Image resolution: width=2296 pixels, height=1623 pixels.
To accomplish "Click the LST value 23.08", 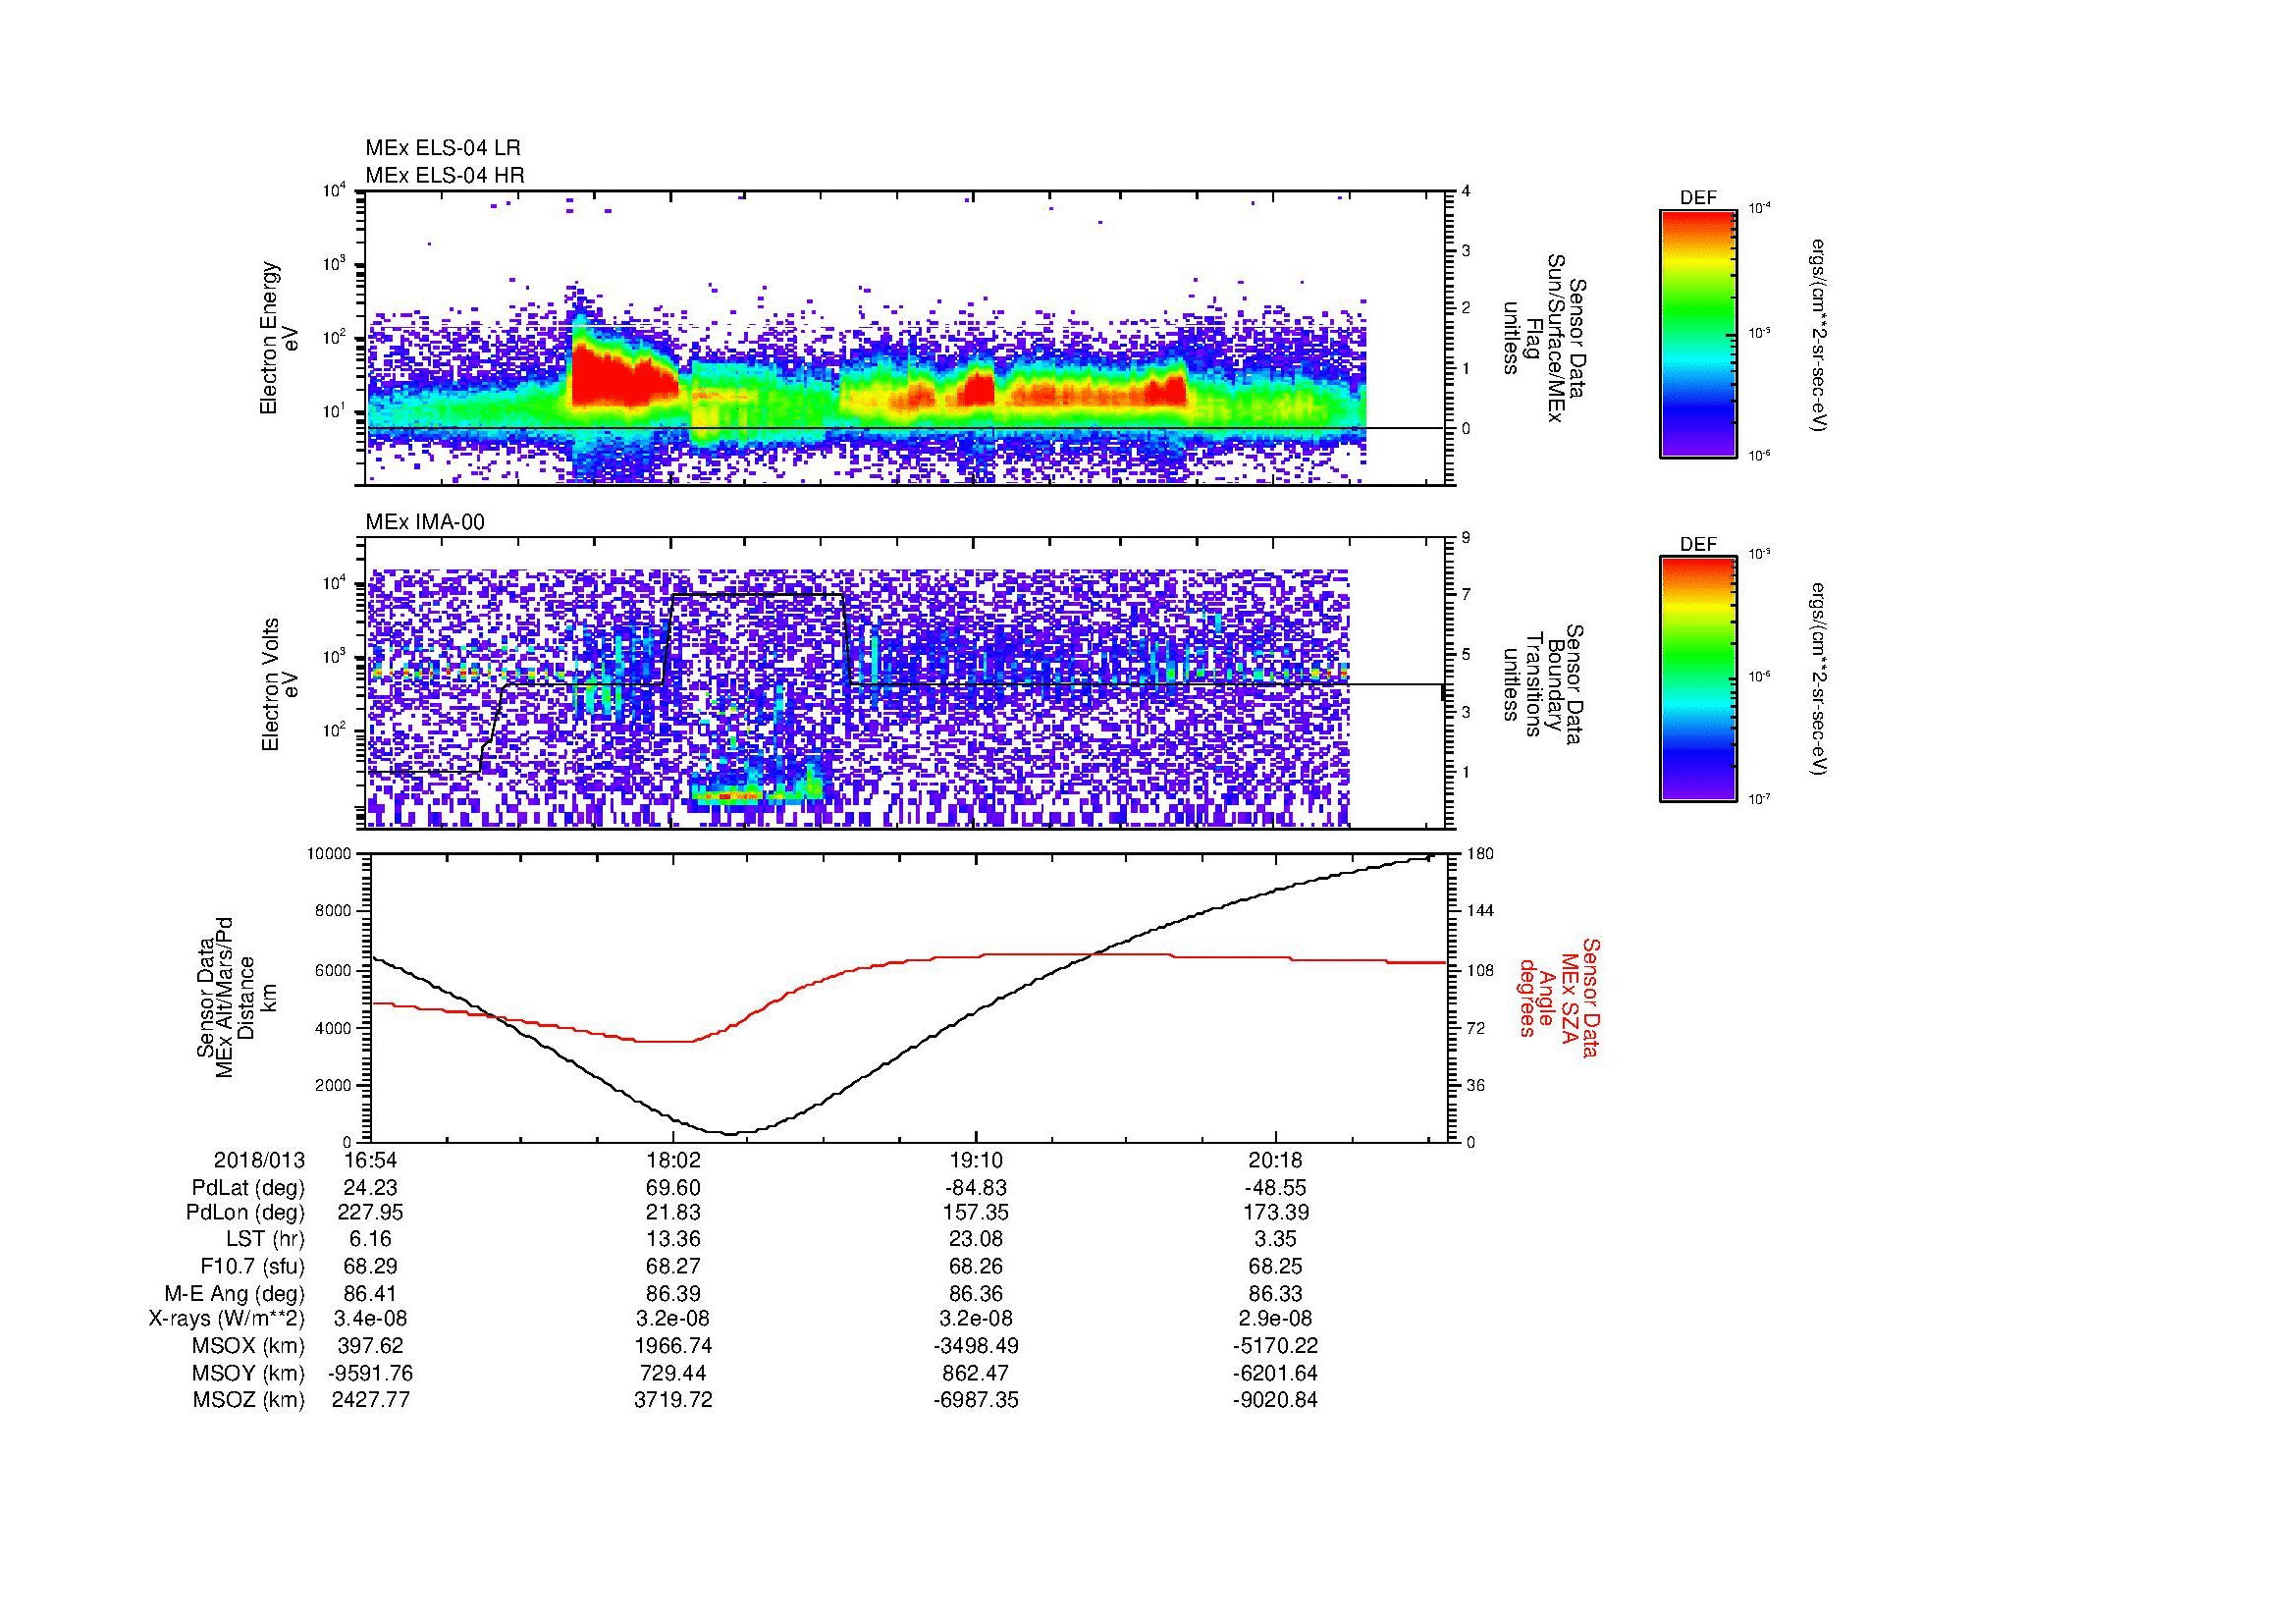I will tap(975, 1240).
